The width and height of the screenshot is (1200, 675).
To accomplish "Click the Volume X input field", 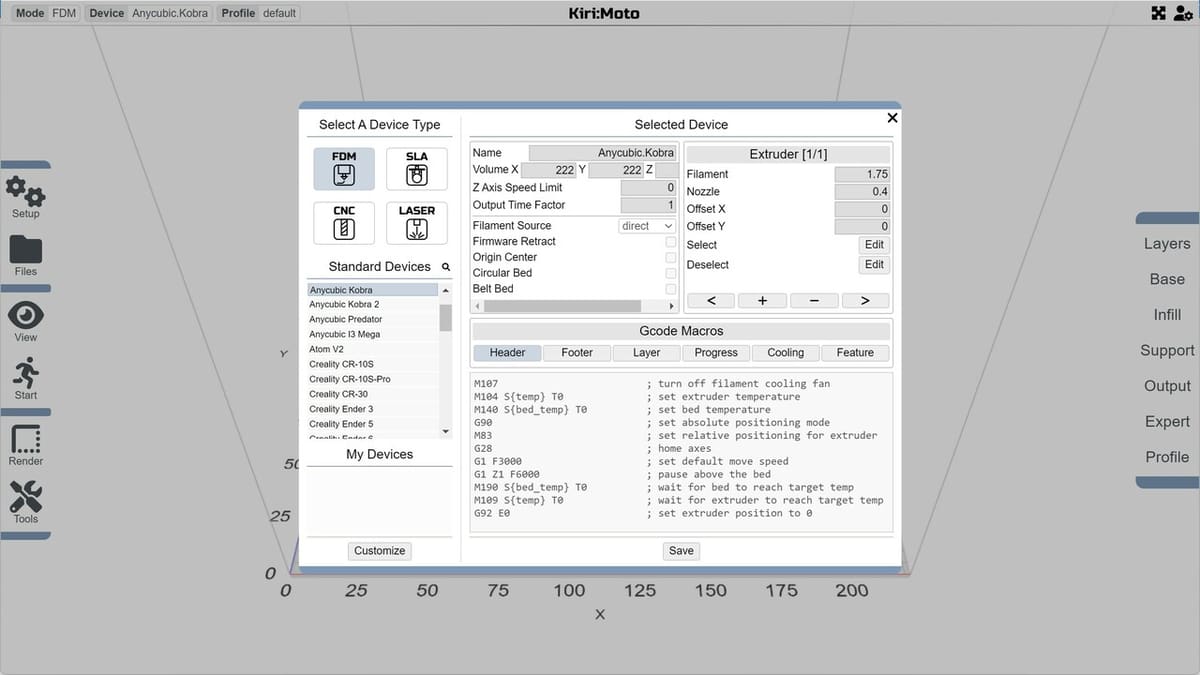I will point(549,170).
